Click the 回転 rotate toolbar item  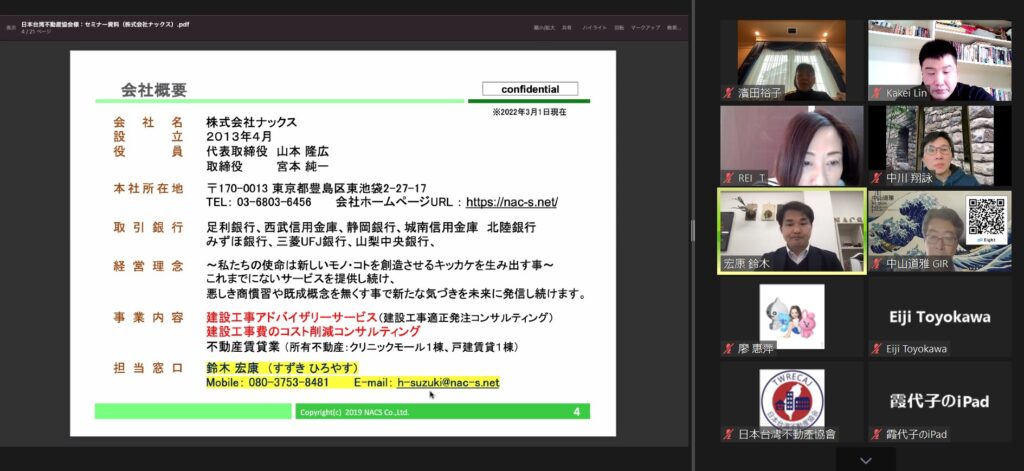click(x=619, y=27)
